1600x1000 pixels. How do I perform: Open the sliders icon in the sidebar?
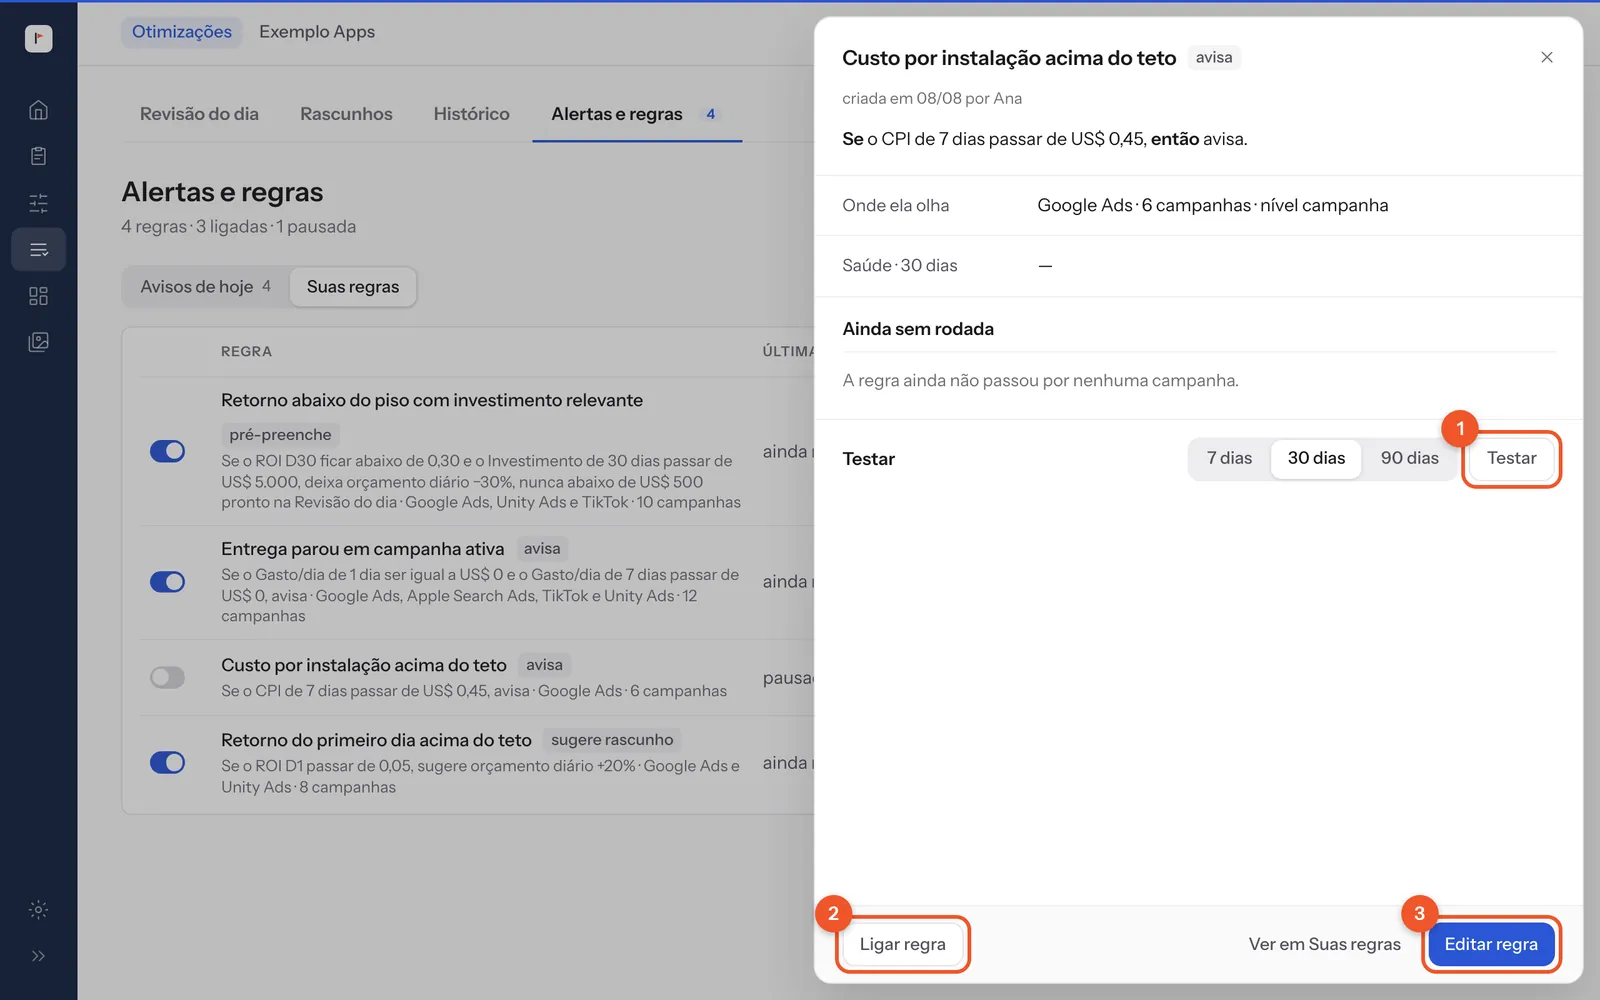click(x=38, y=203)
